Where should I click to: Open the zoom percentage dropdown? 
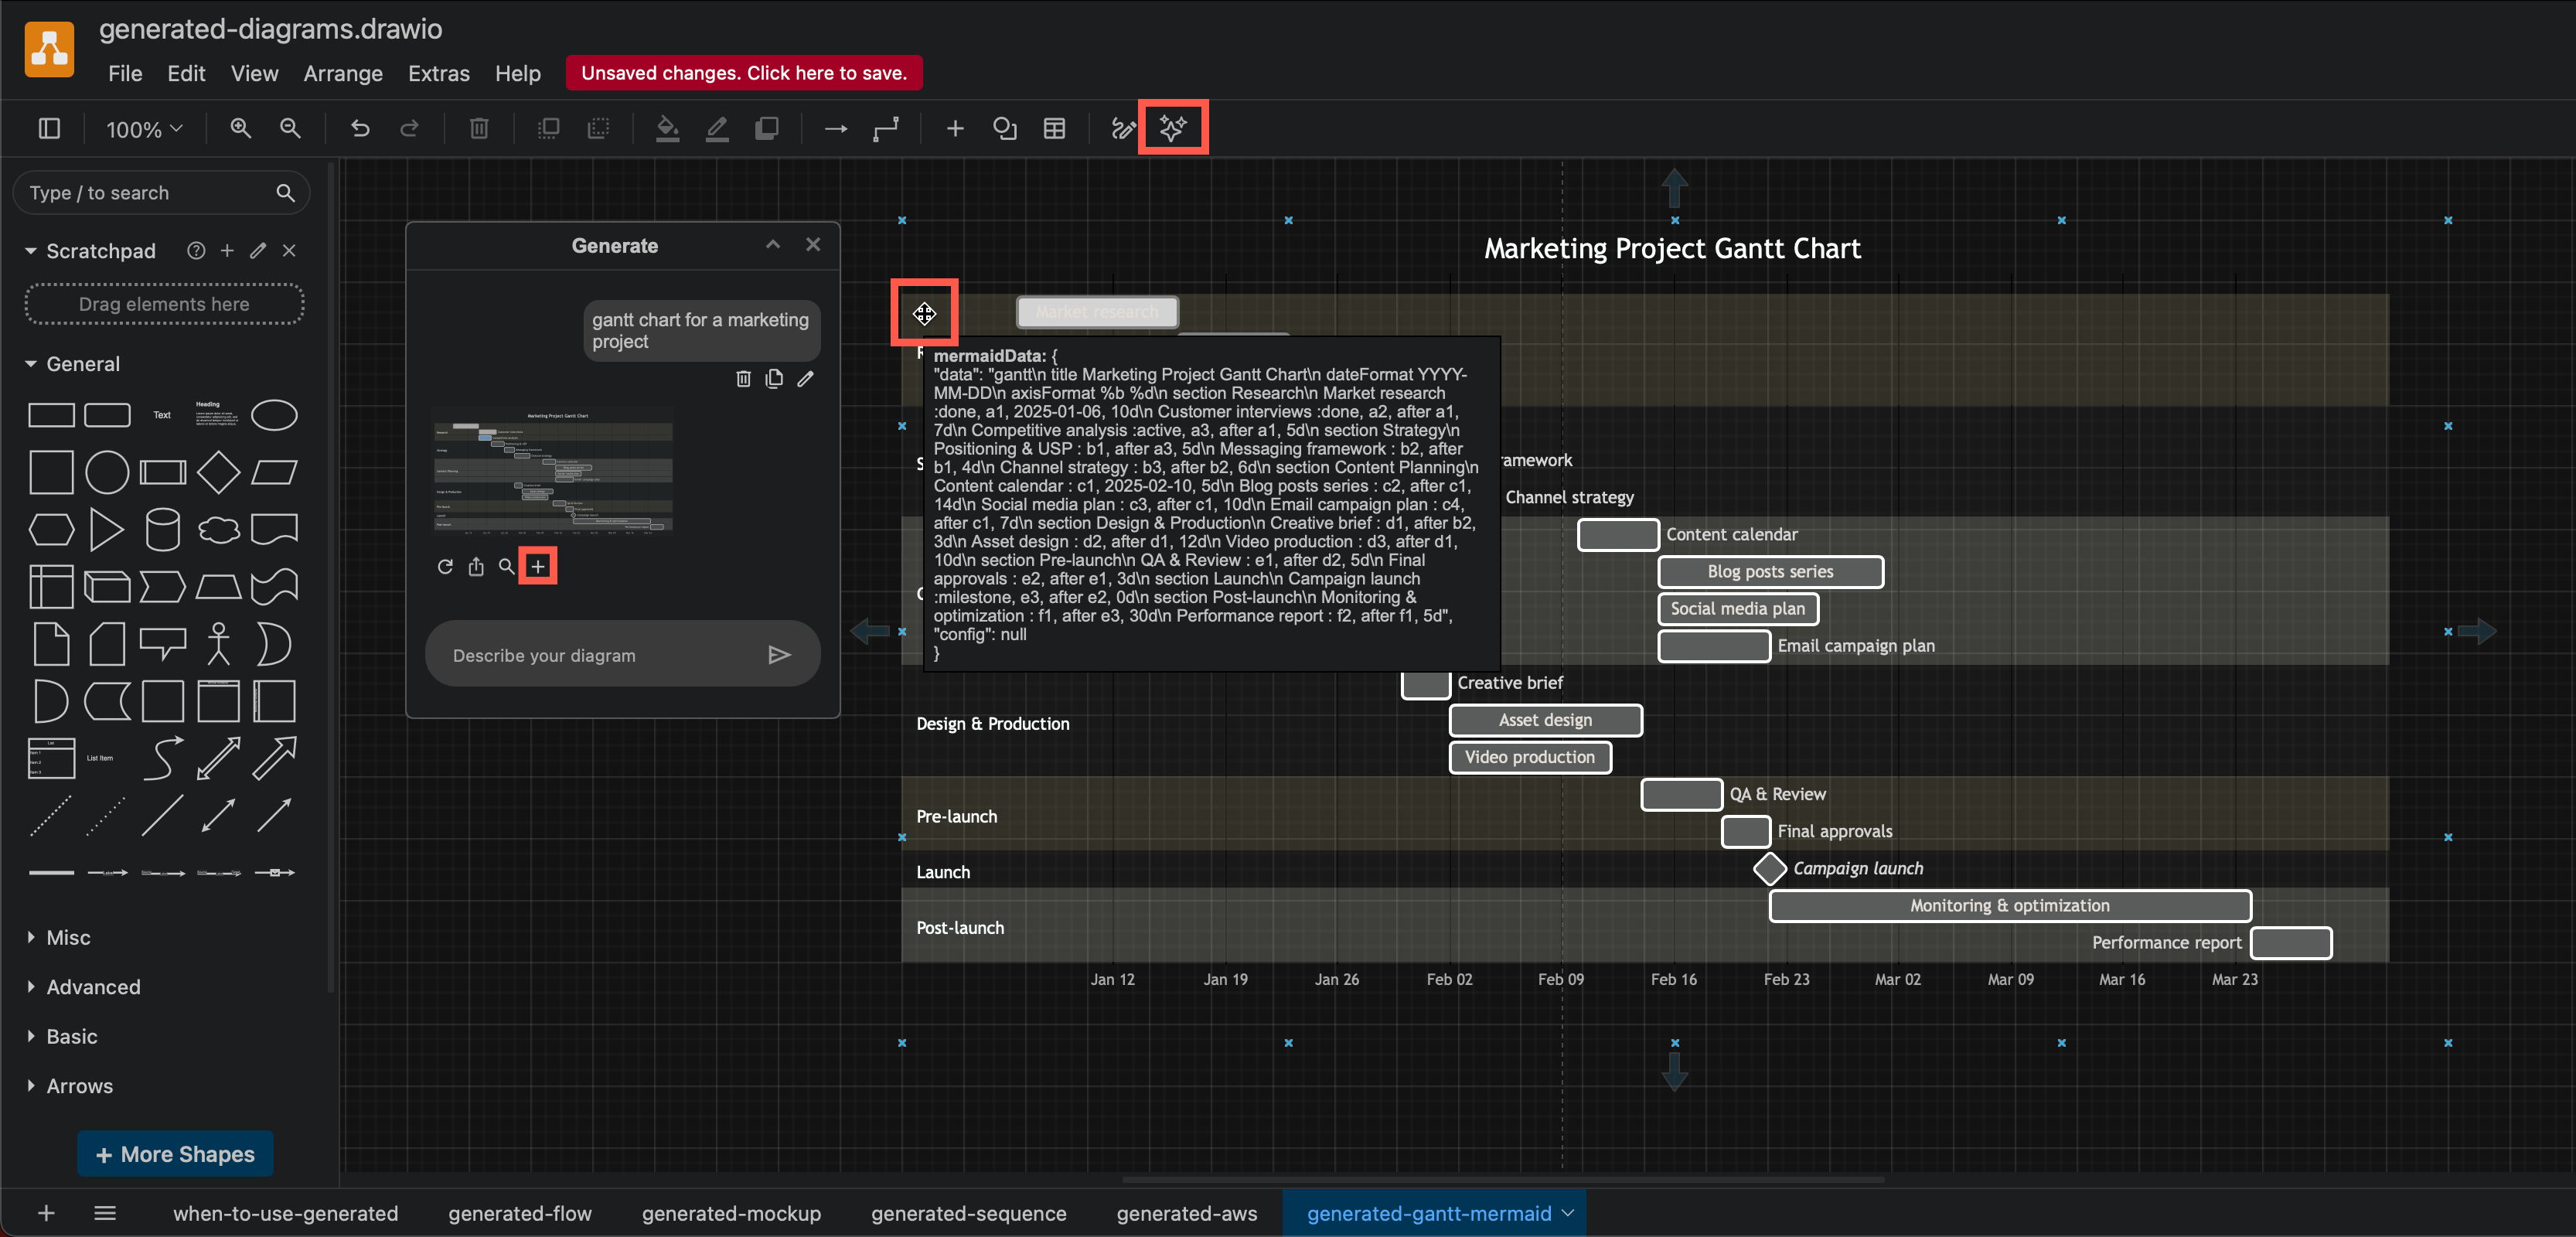pos(143,128)
